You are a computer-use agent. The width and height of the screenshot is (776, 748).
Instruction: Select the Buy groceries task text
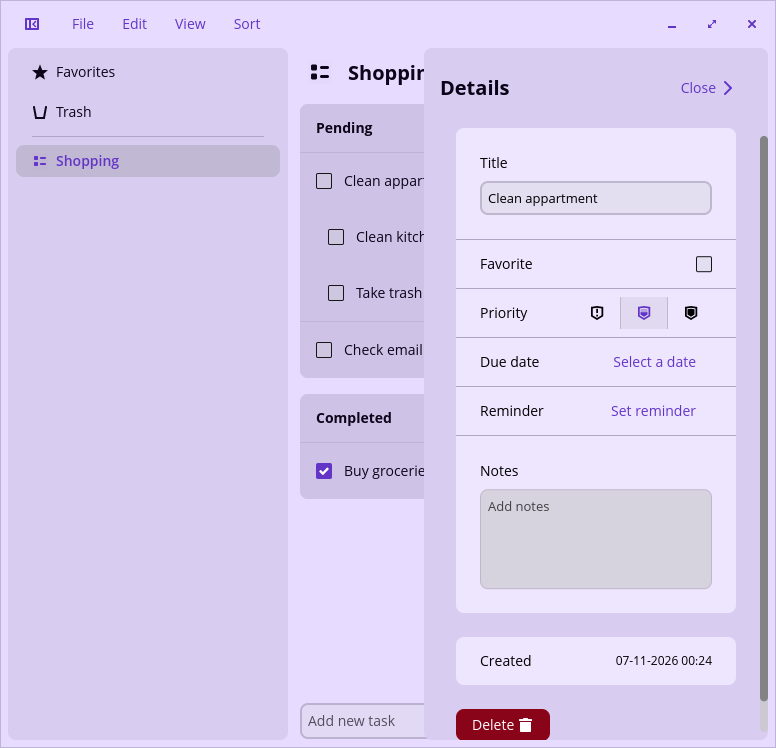(x=384, y=471)
